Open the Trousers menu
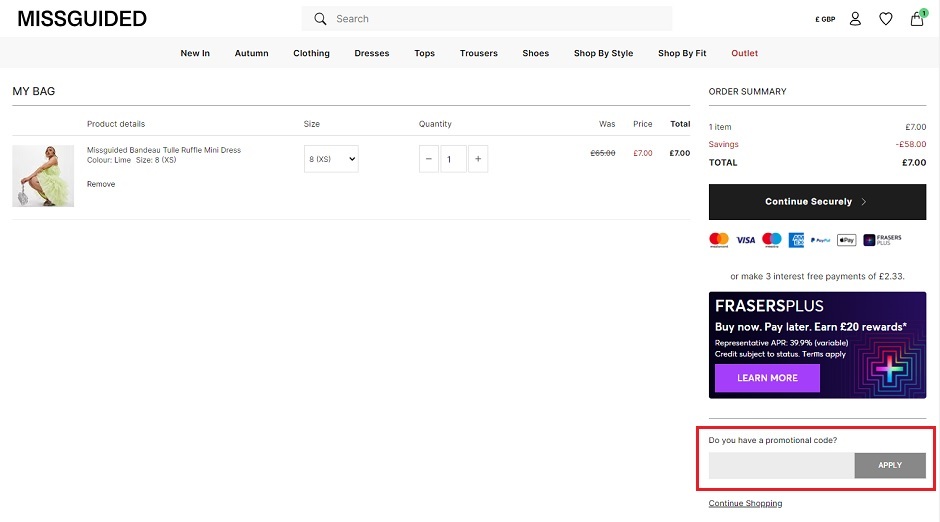The width and height of the screenshot is (940, 522). pyautogui.click(x=478, y=53)
